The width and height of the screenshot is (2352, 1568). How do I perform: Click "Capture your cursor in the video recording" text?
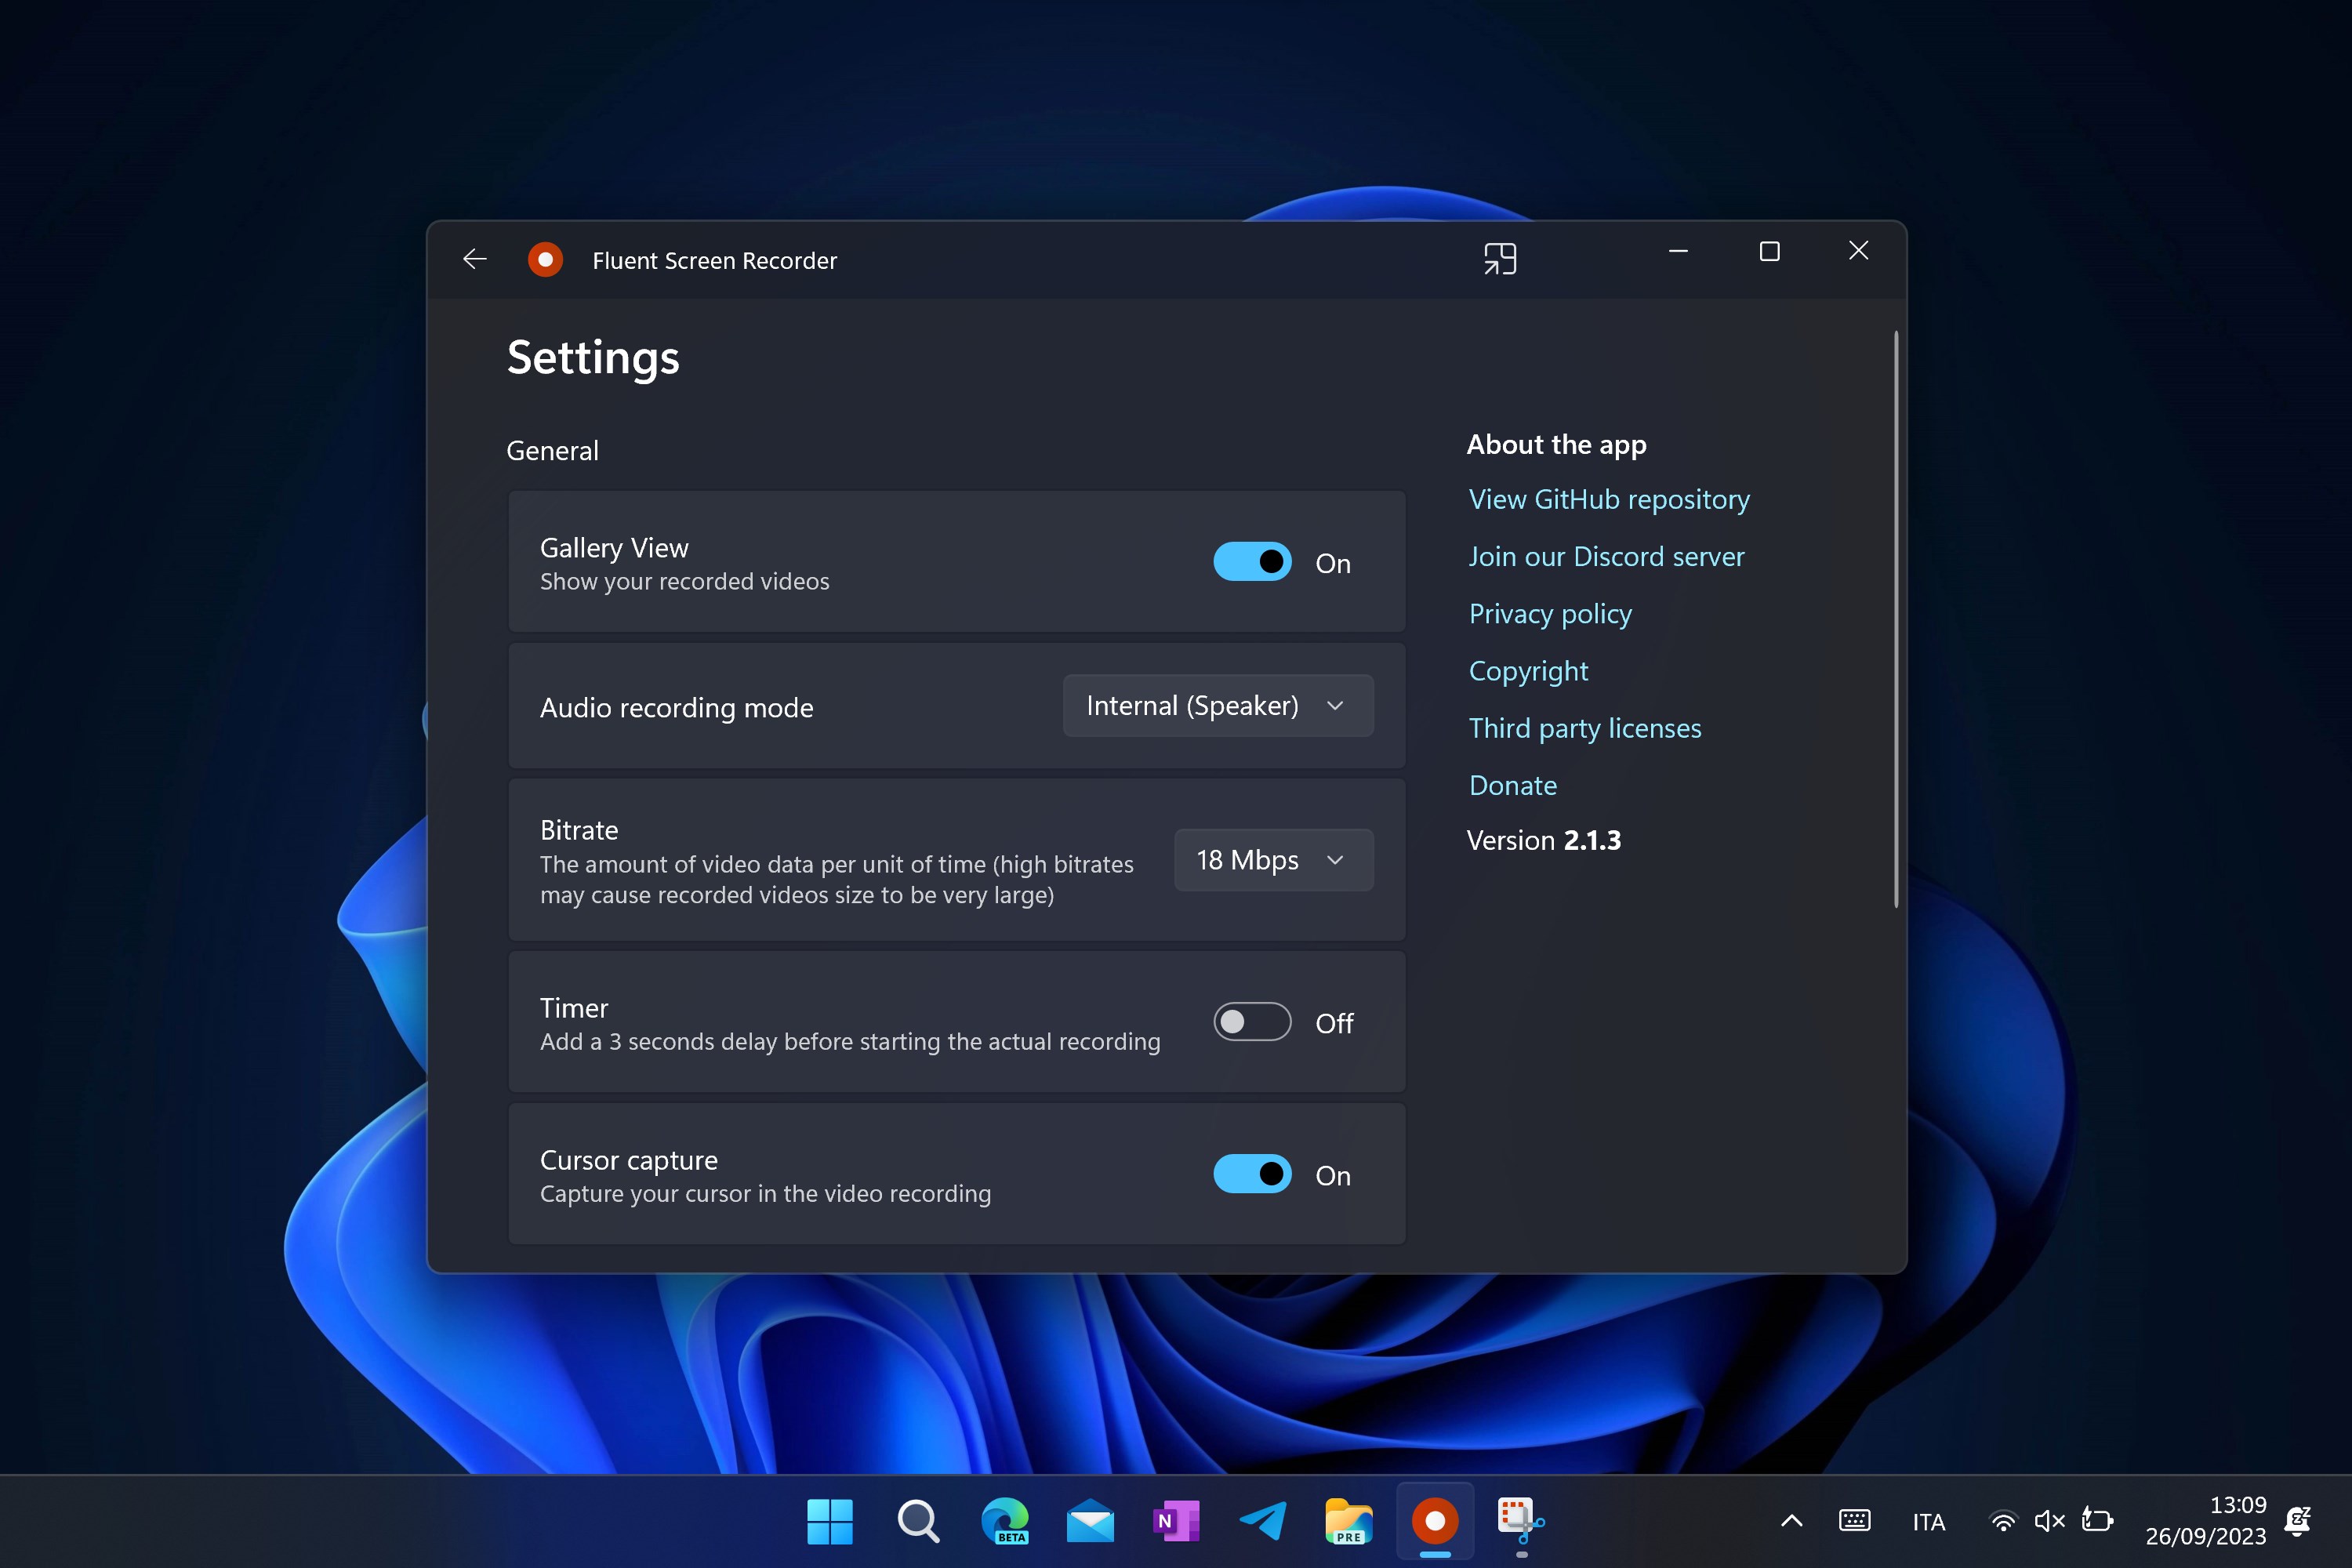(766, 1193)
